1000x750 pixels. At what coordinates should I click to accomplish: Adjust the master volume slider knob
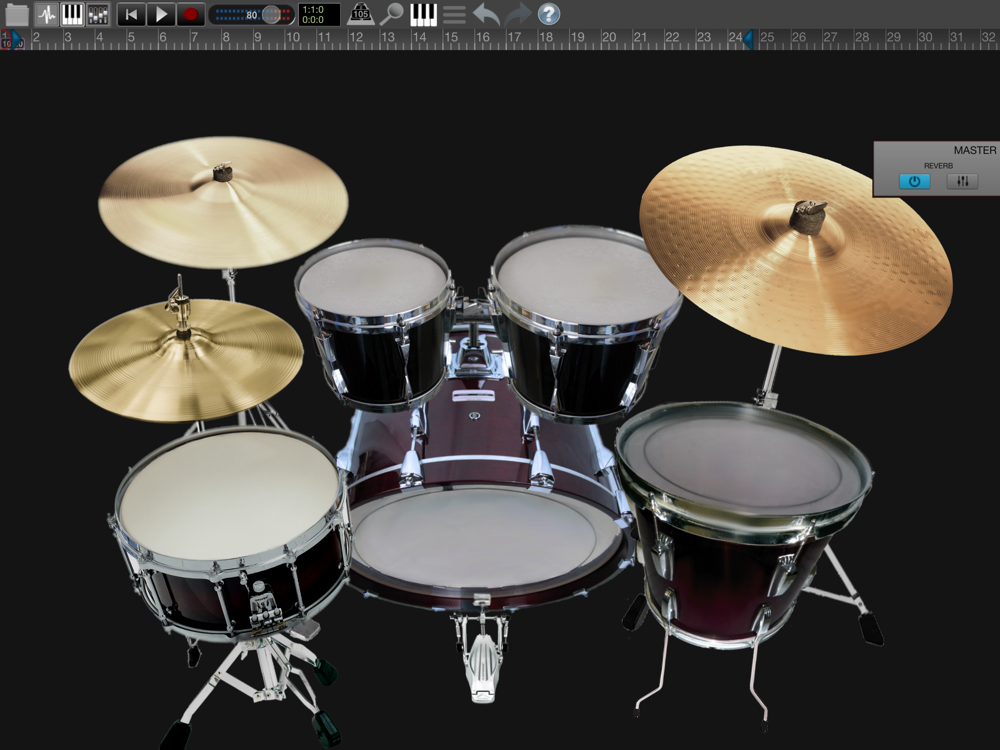271,15
